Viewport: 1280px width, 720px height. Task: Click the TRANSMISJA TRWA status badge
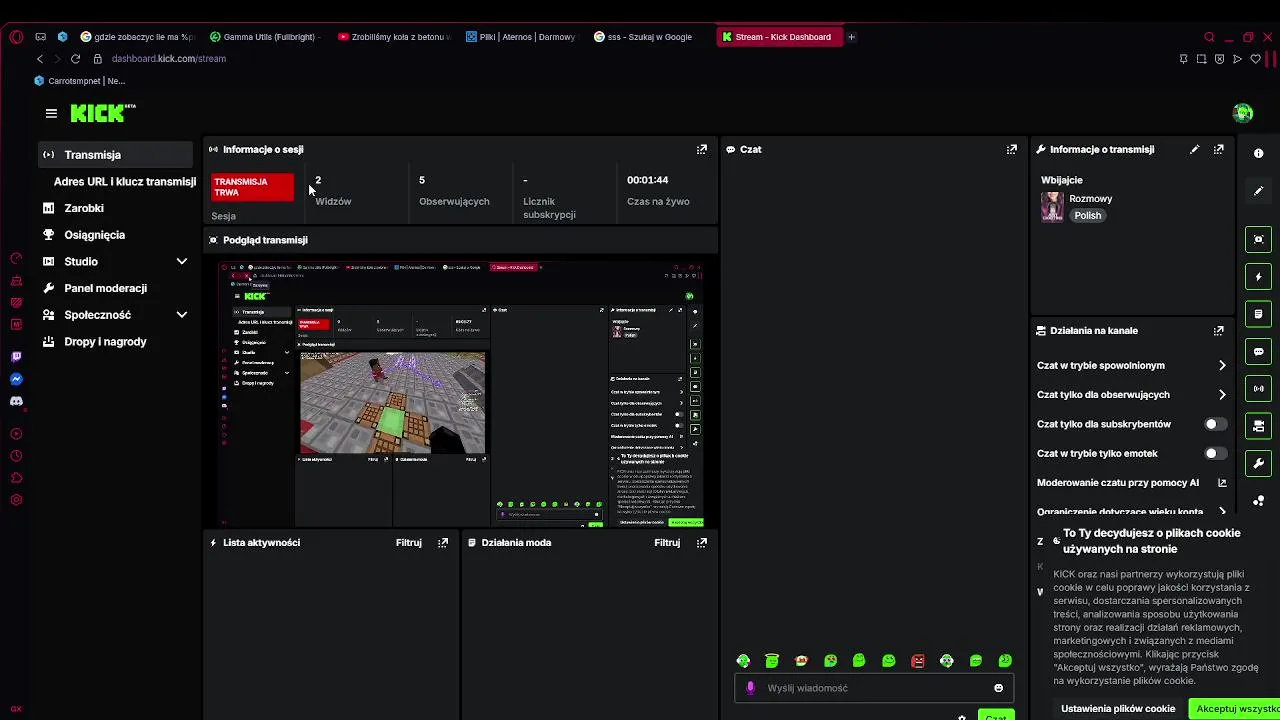pyautogui.click(x=253, y=187)
